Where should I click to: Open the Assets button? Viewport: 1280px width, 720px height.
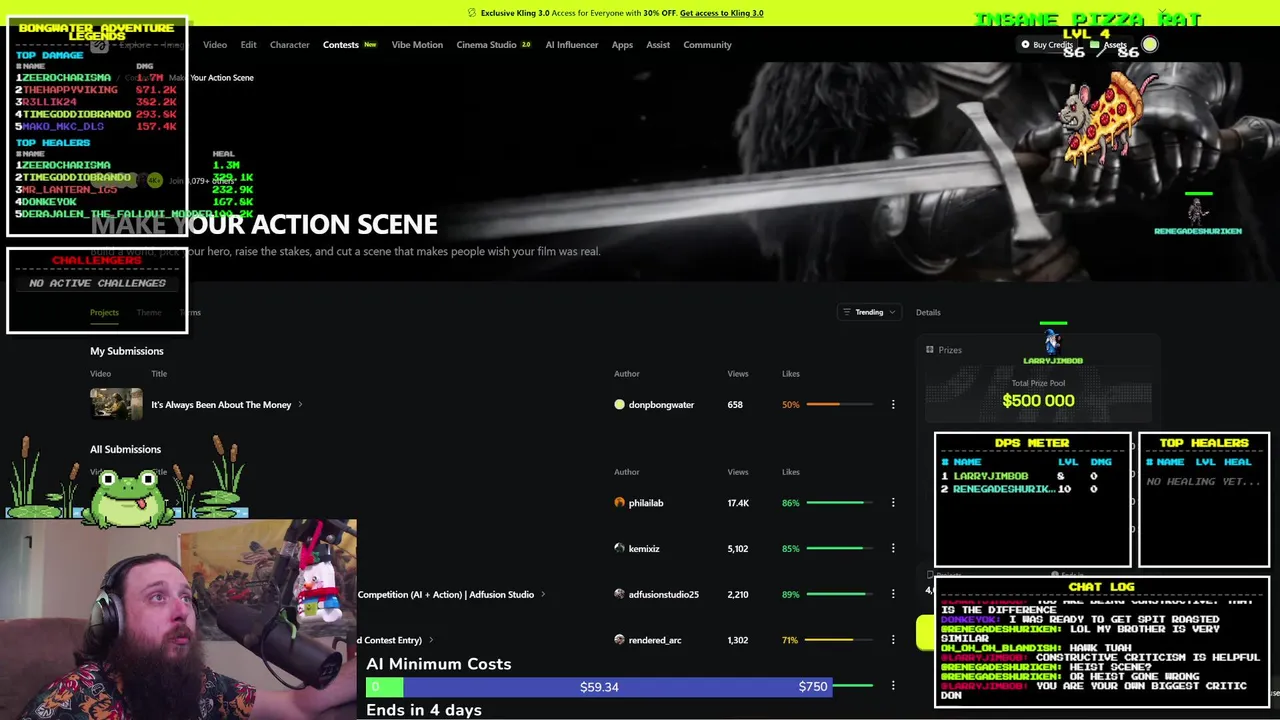pos(1109,45)
